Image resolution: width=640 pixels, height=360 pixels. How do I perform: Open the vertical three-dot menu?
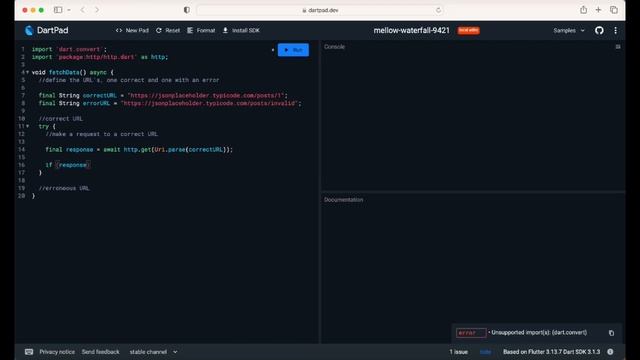coord(616,30)
